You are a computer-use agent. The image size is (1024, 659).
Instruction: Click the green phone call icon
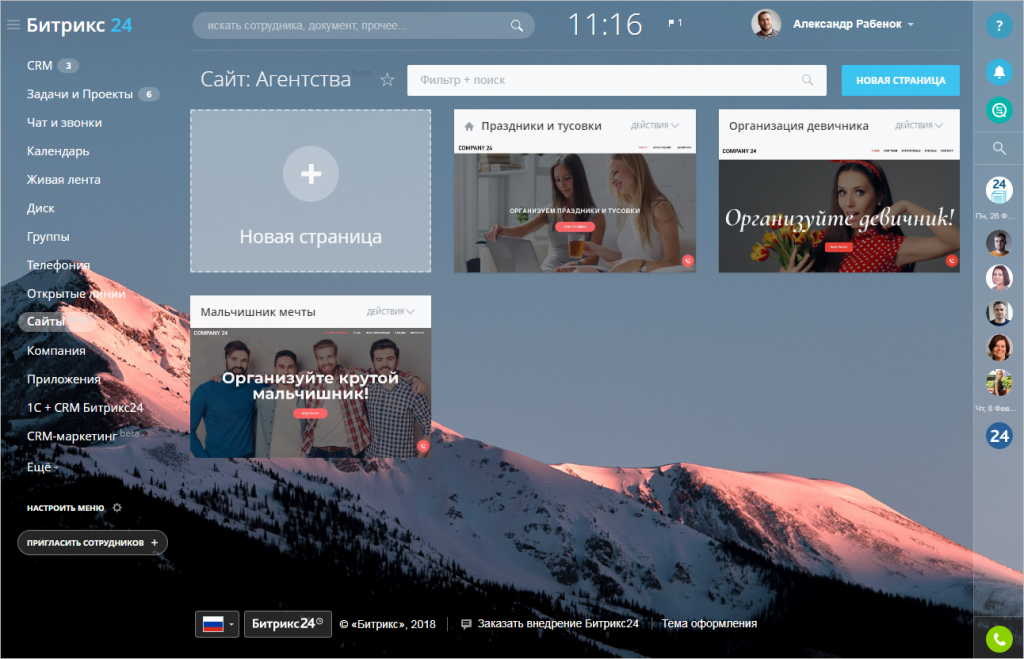[998, 637]
